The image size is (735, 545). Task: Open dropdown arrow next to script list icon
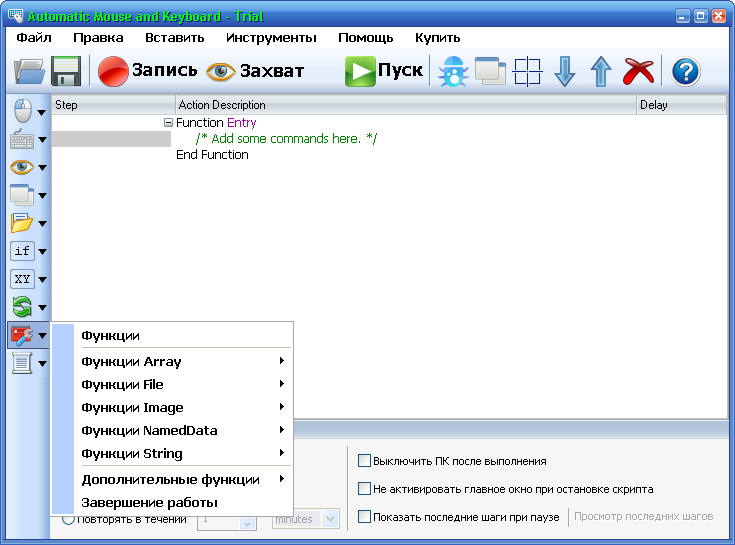coord(42,364)
